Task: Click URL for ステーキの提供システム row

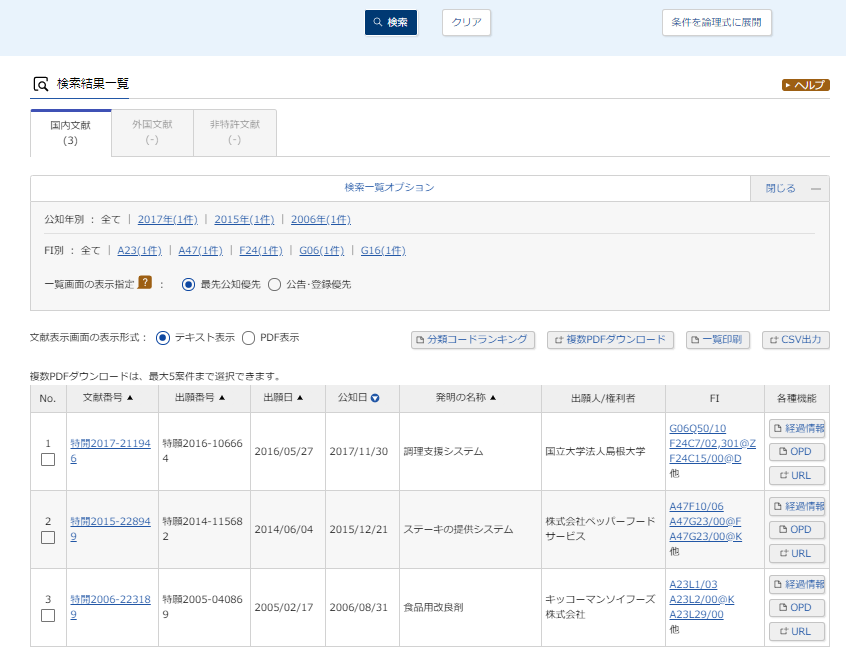Action: pos(797,554)
